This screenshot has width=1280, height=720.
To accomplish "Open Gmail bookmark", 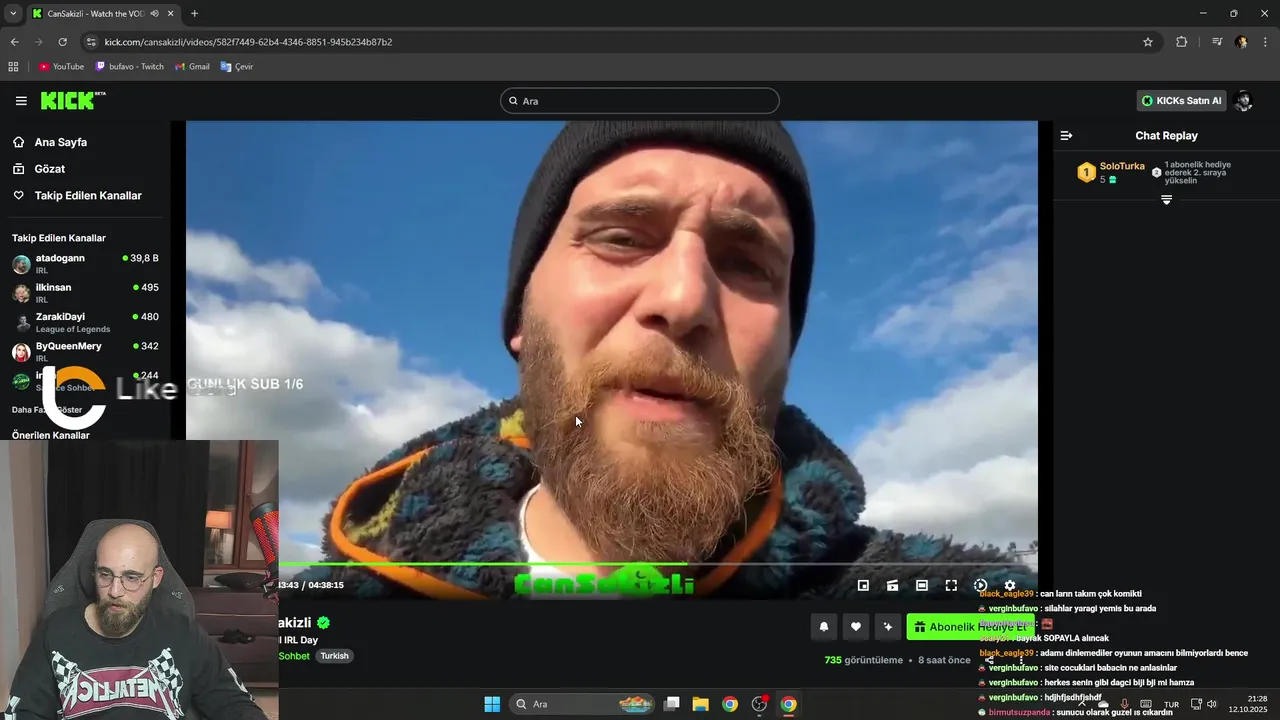I will [192, 67].
